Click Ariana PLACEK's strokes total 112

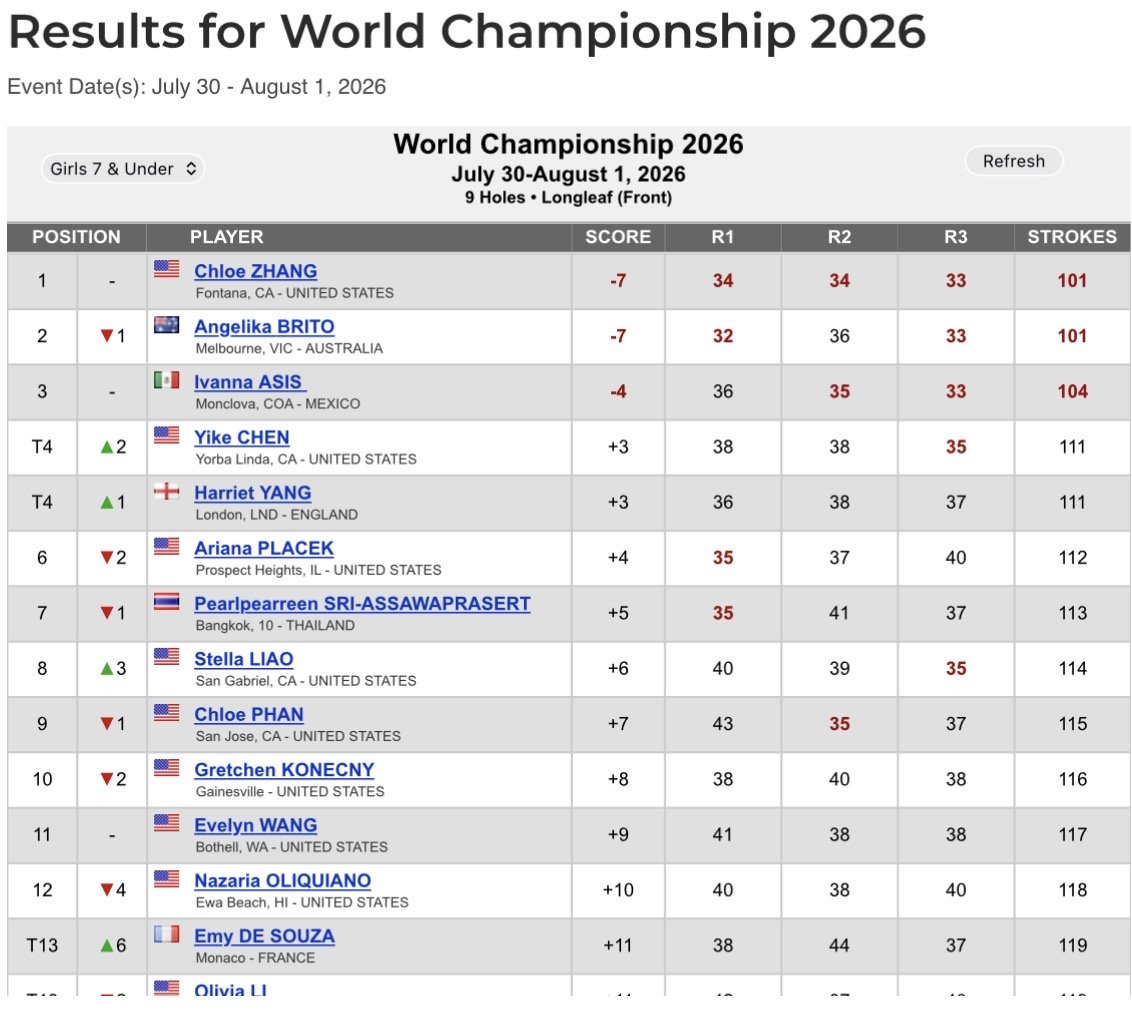[x=1073, y=558]
